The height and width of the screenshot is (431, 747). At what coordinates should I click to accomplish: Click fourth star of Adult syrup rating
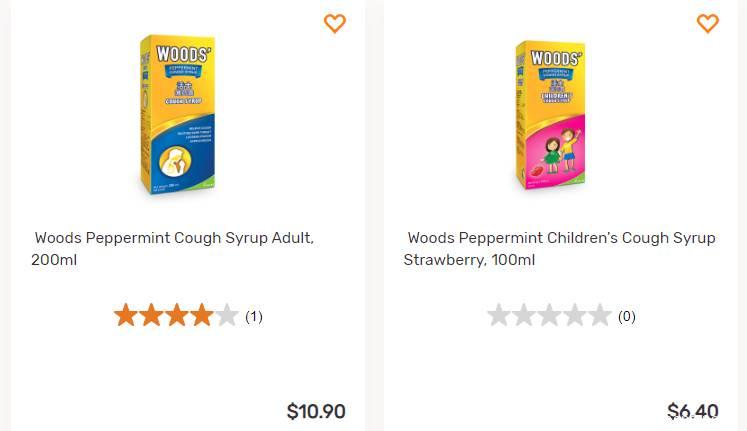coord(202,316)
